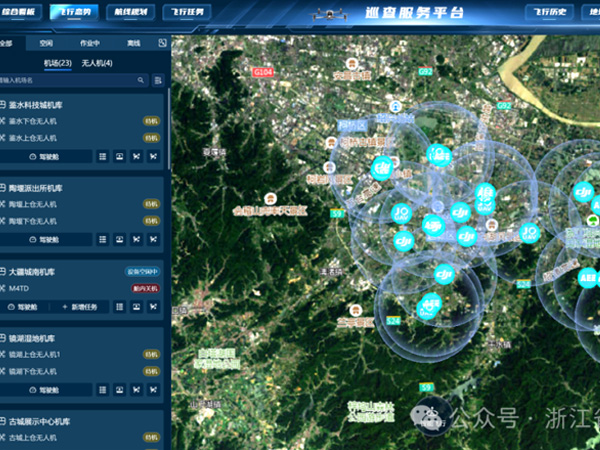Screen dimensions: 600x450
Task: Open 驾驶舱 for 大疆城南机库
Action: (x=23, y=307)
